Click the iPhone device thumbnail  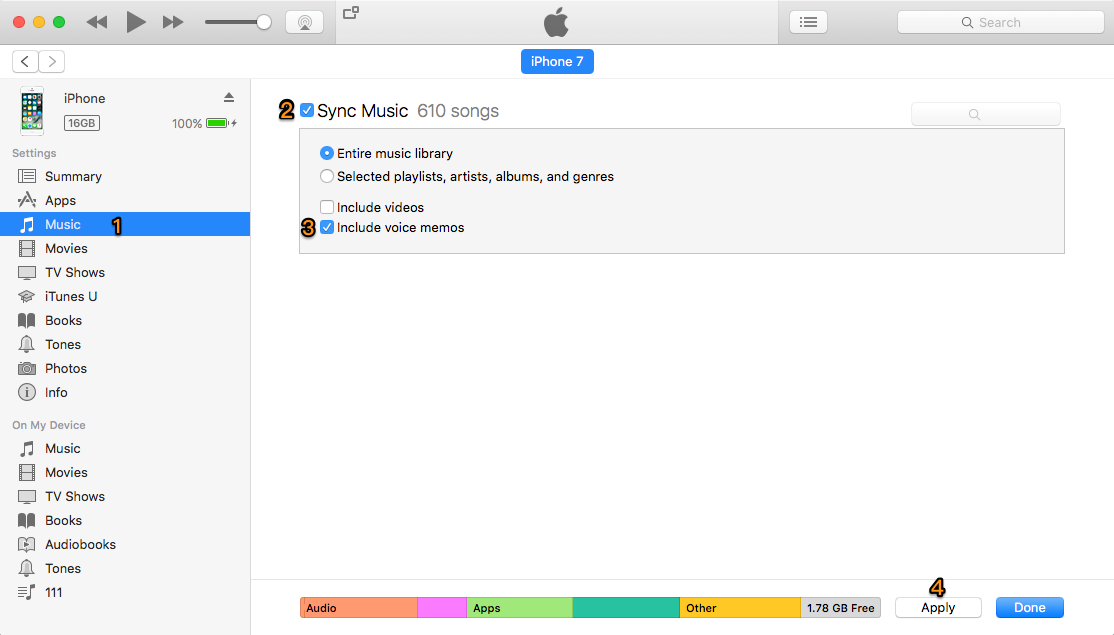pyautogui.click(x=32, y=111)
